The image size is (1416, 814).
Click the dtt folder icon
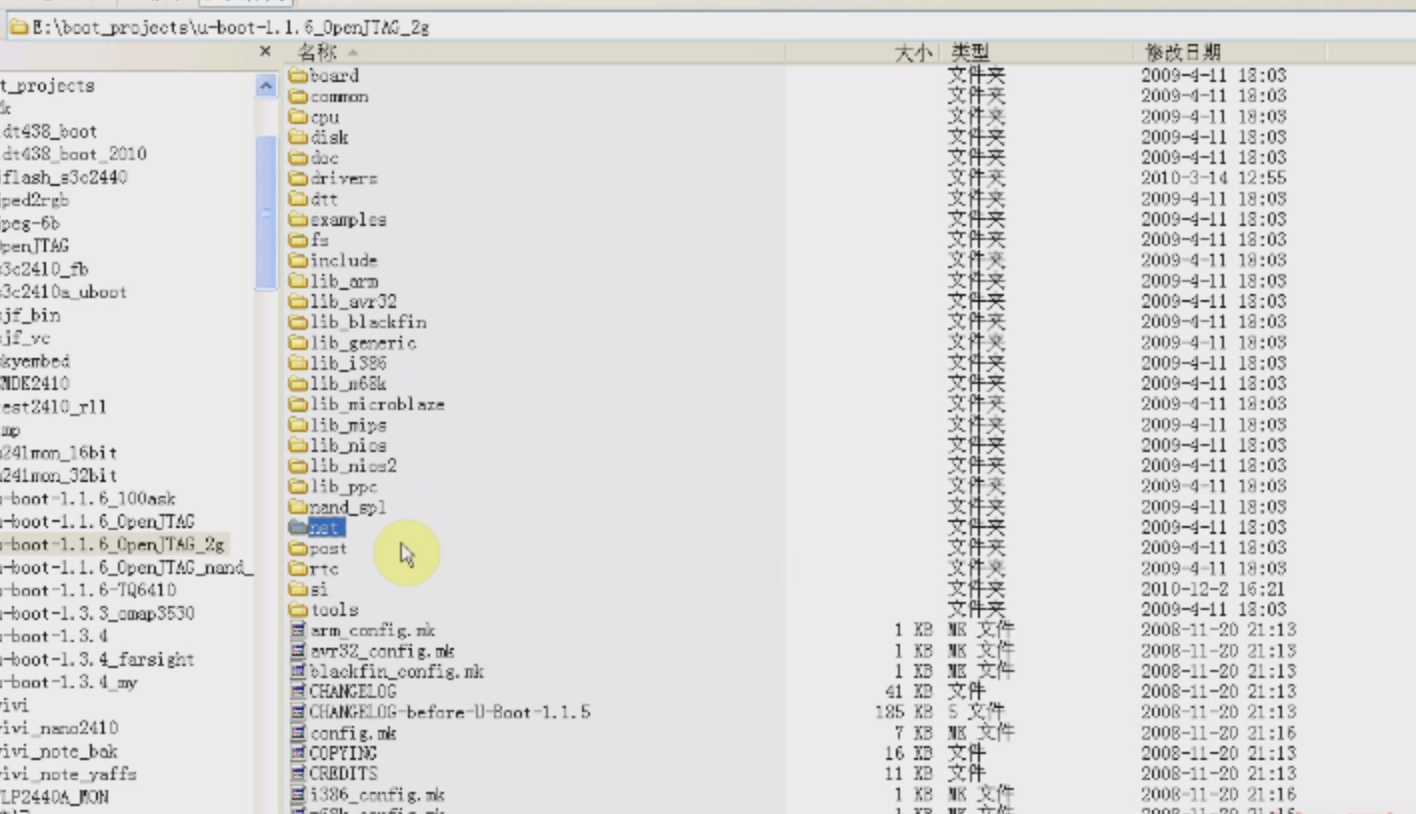298,198
